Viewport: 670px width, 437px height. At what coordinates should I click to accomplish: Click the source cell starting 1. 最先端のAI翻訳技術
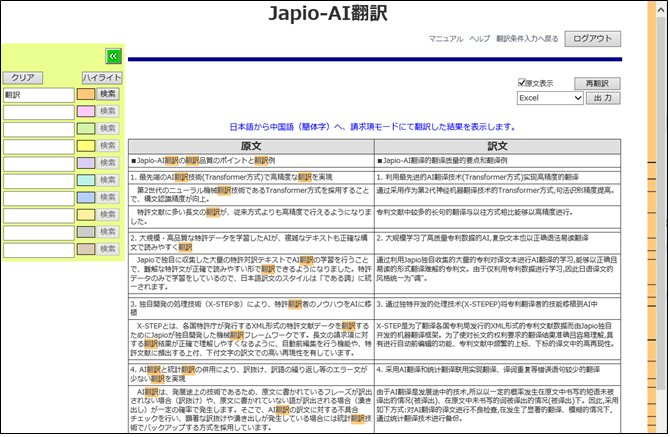tap(251, 177)
